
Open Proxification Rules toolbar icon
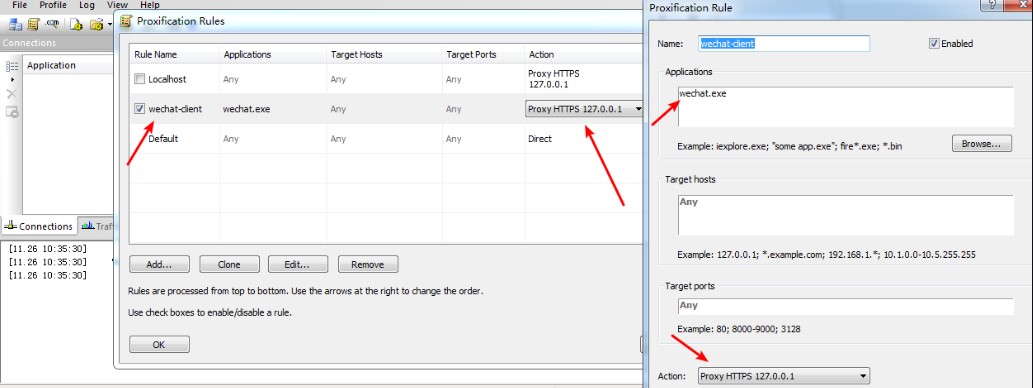coord(34,24)
